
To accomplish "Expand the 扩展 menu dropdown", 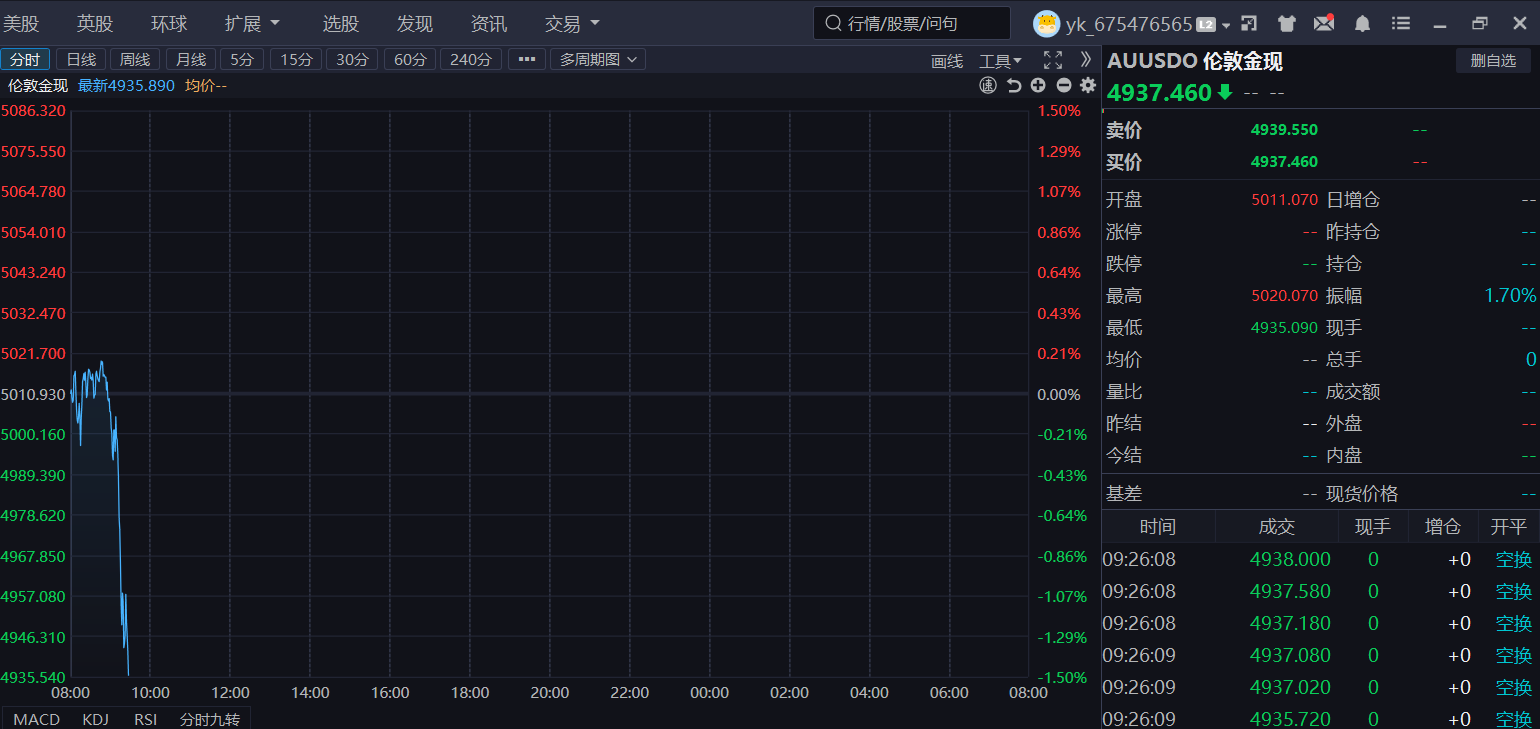I will tap(252, 23).
